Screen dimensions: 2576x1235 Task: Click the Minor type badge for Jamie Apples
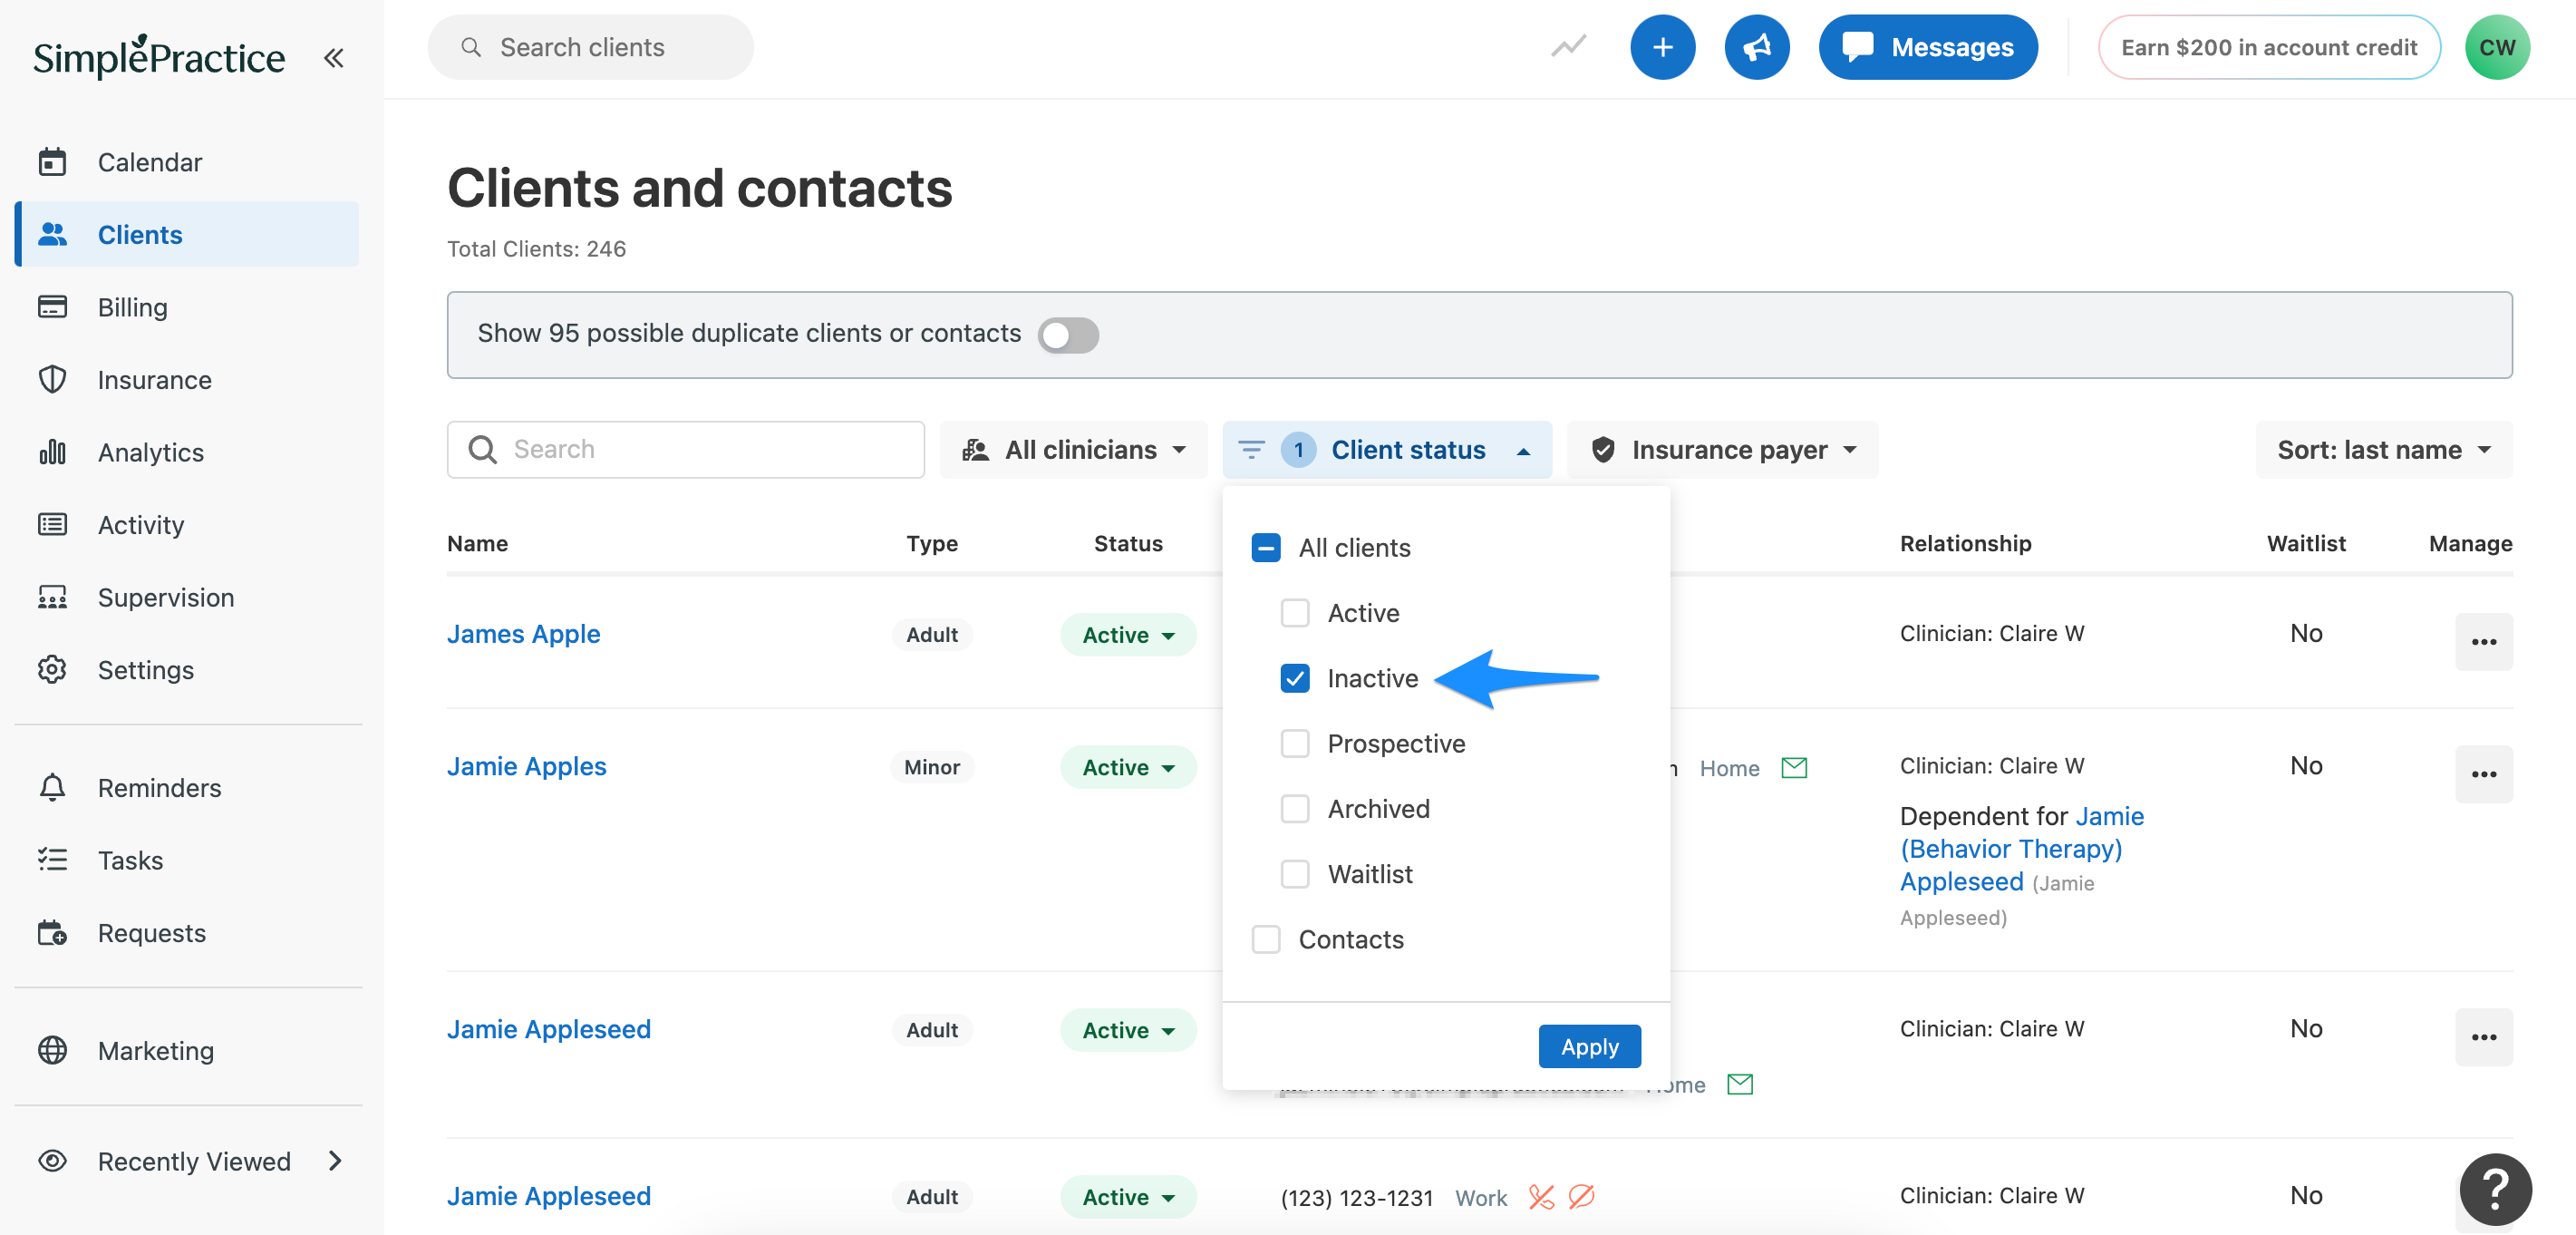click(931, 767)
